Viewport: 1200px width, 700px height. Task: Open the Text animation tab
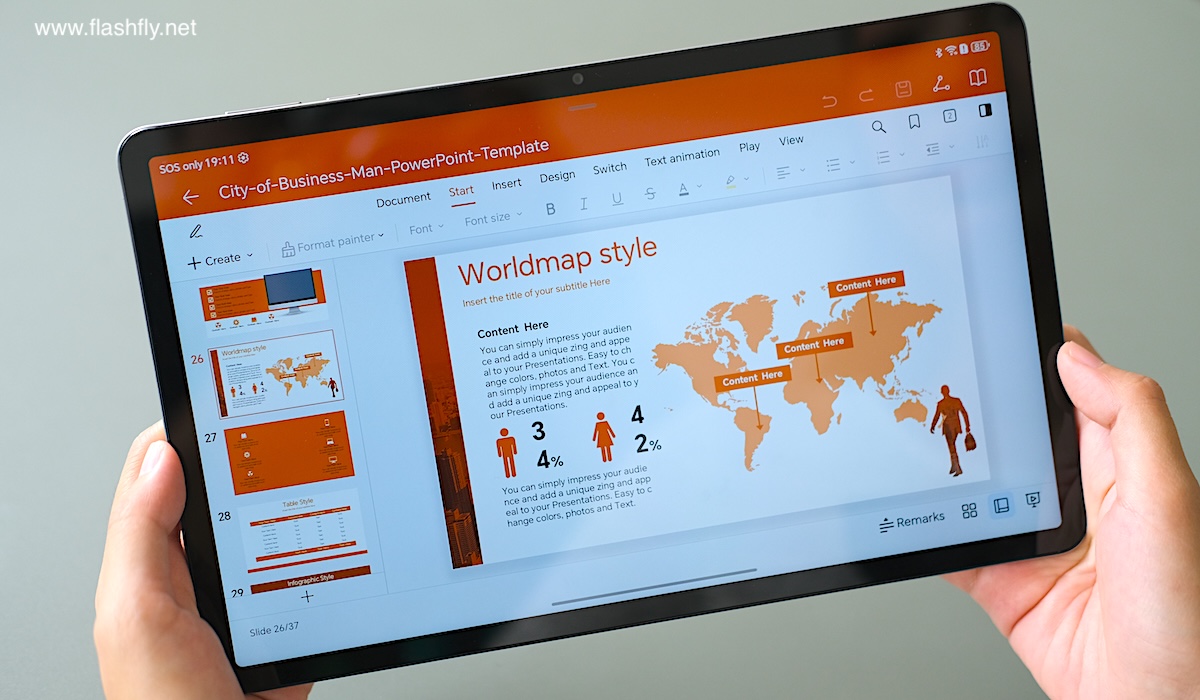coord(681,158)
